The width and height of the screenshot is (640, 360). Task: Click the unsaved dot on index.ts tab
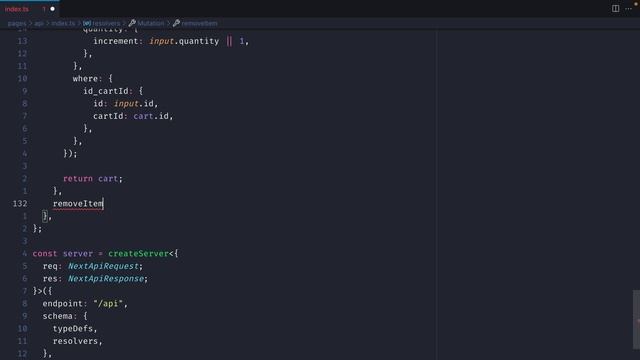52,9
